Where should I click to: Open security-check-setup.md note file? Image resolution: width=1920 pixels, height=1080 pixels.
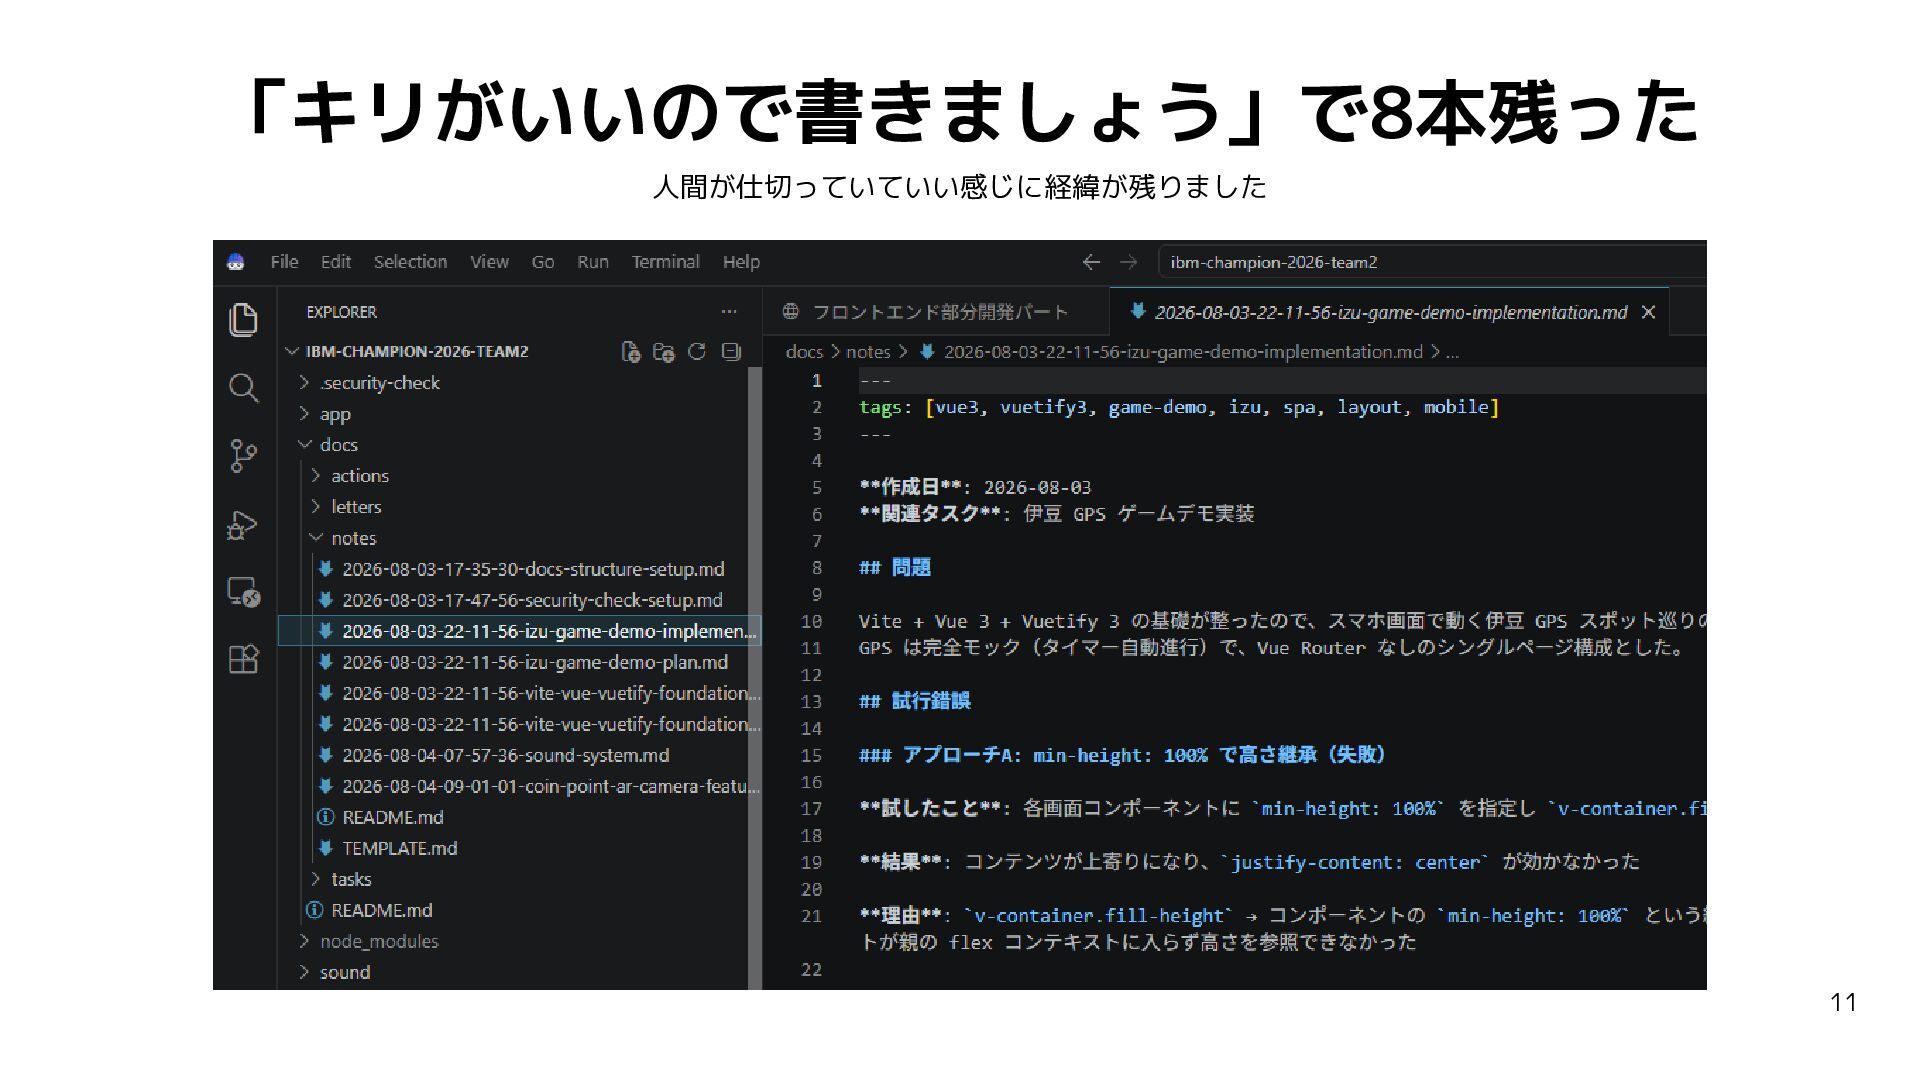[532, 600]
